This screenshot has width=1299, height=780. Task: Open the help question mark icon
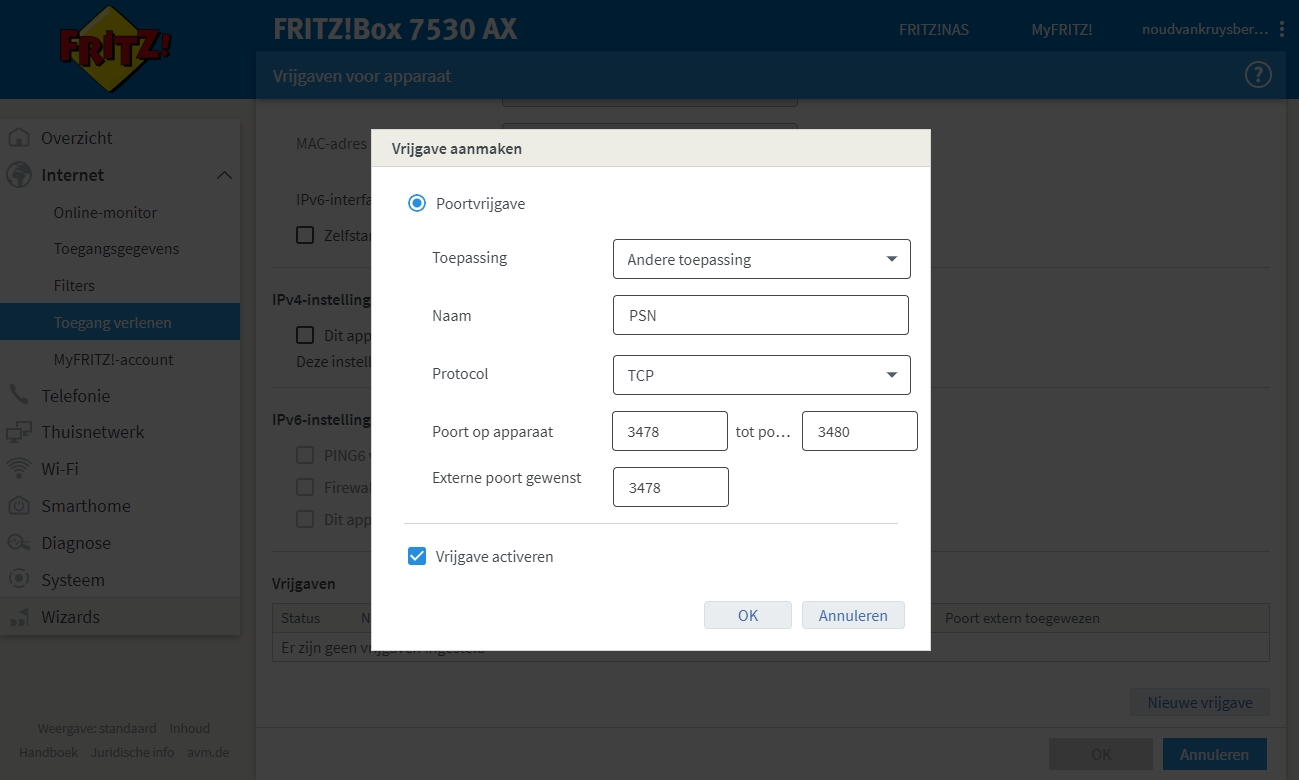point(1257,74)
